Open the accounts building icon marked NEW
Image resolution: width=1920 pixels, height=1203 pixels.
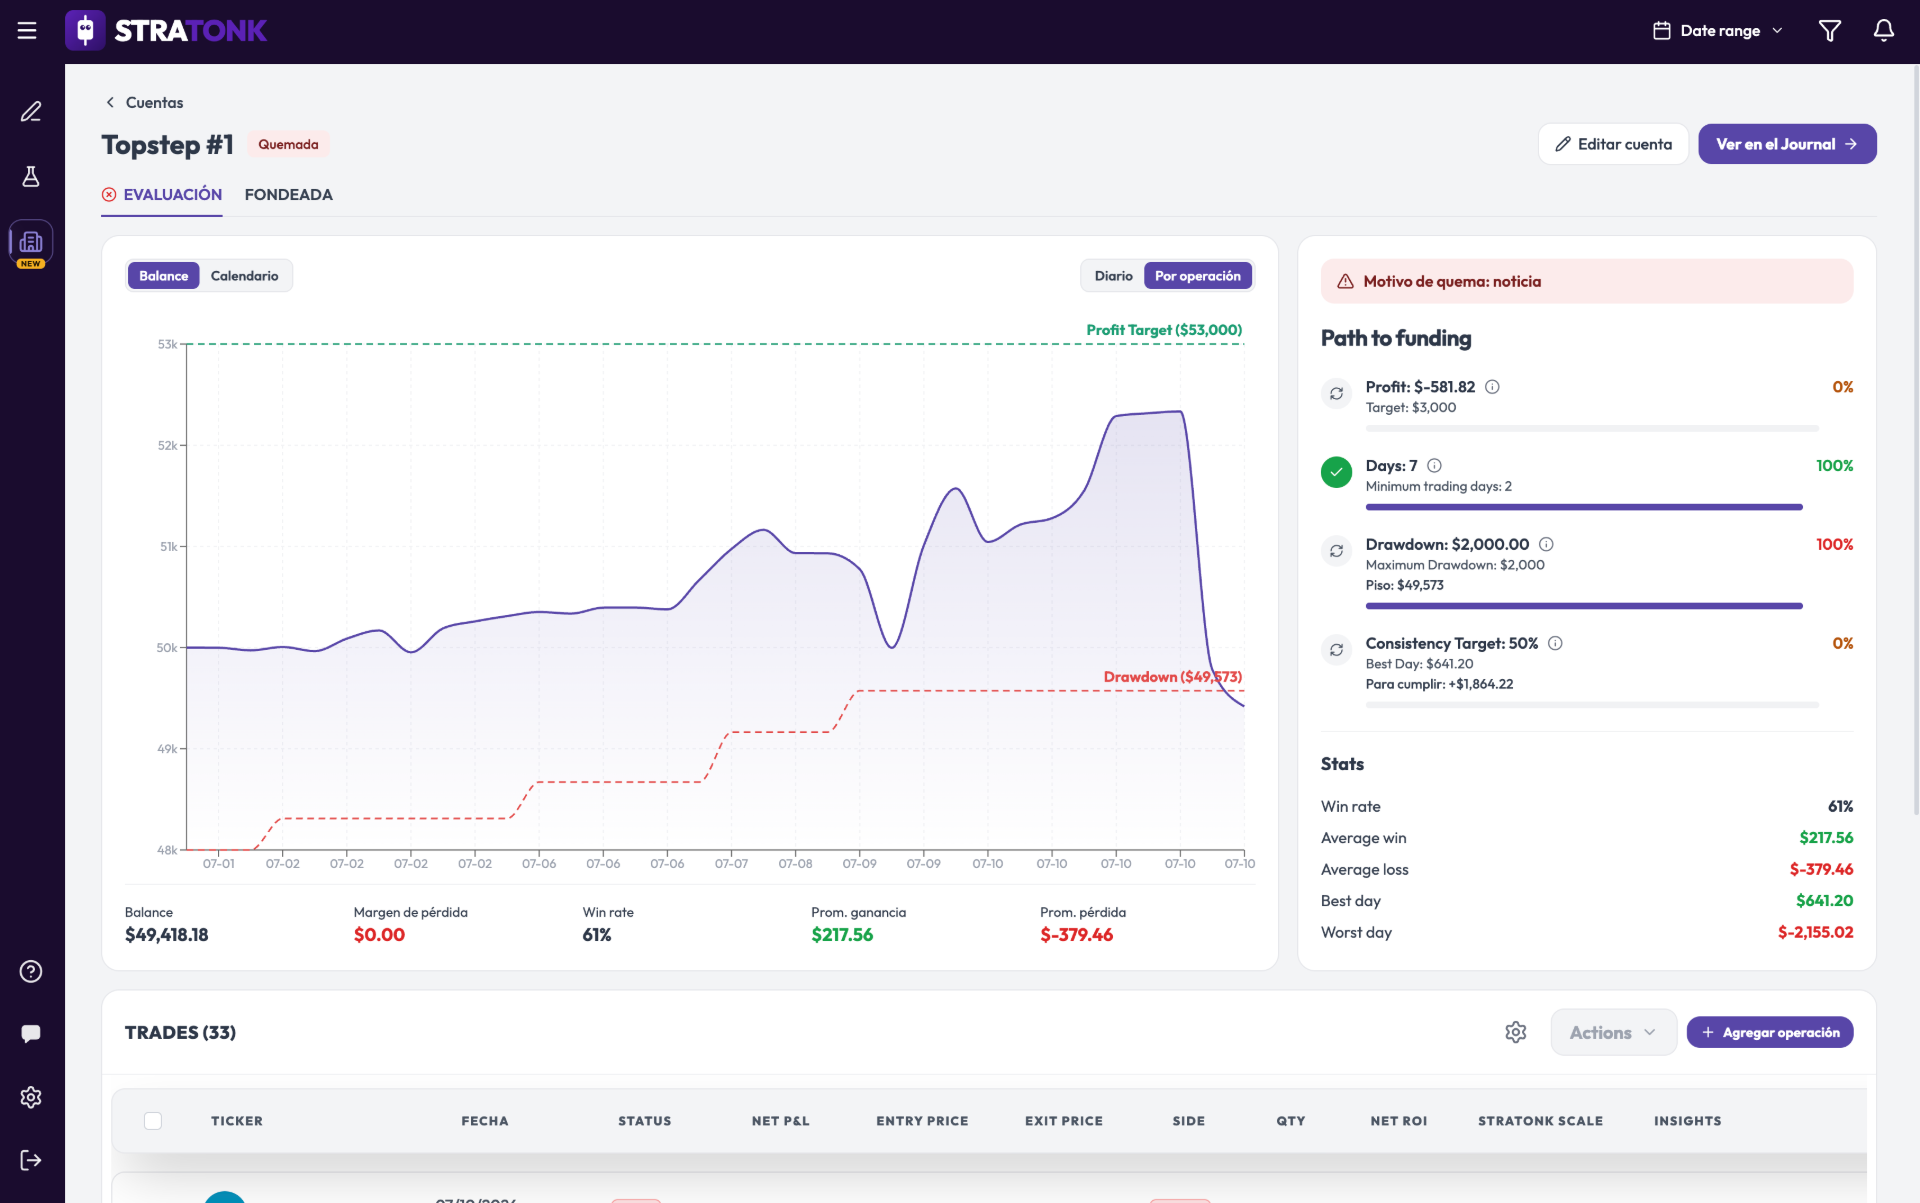(x=31, y=243)
